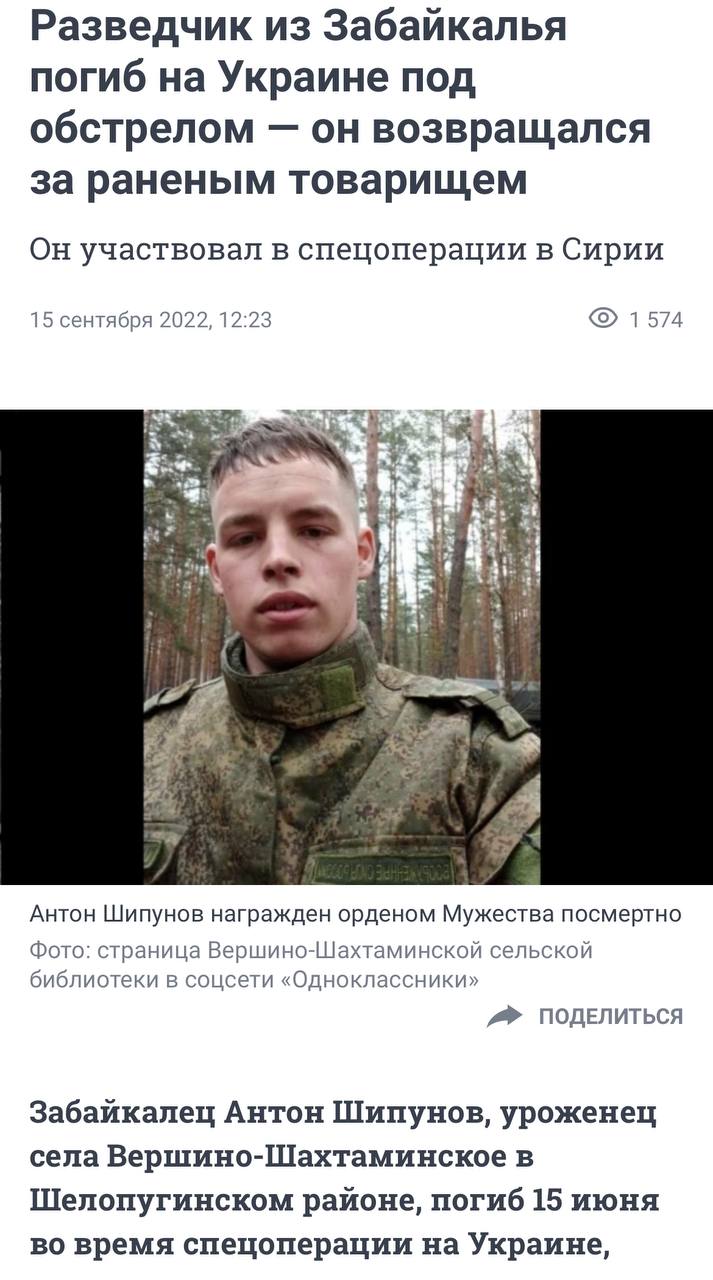The height and width of the screenshot is (1280, 713).
Task: Select headline line "Разведчик из Забайкалья"
Action: pos(299,26)
